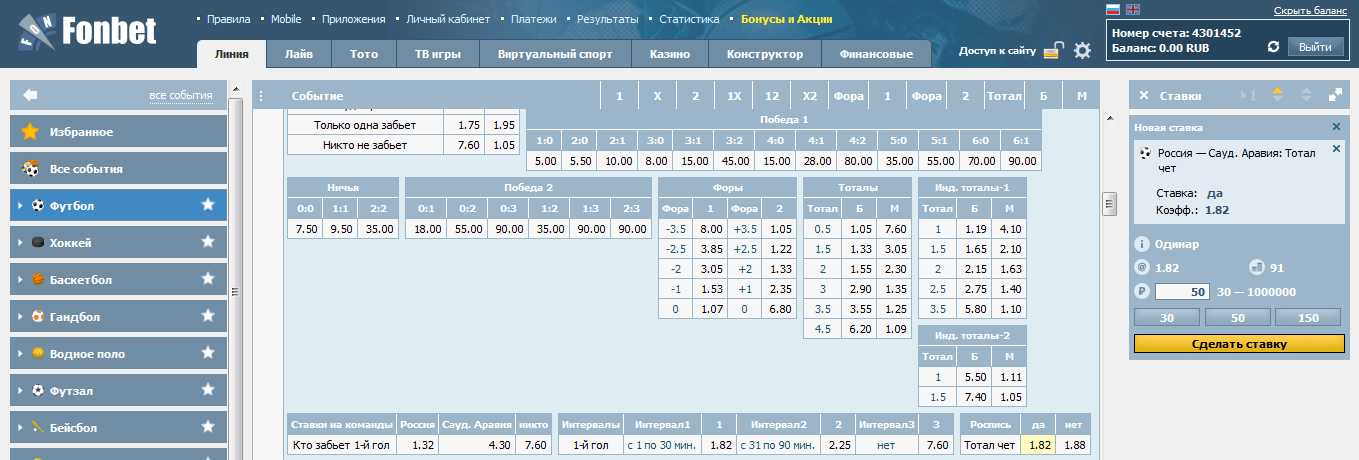Select score 0:0 draw odds 7.50
This screenshot has width=1359, height=460.
pos(304,229)
